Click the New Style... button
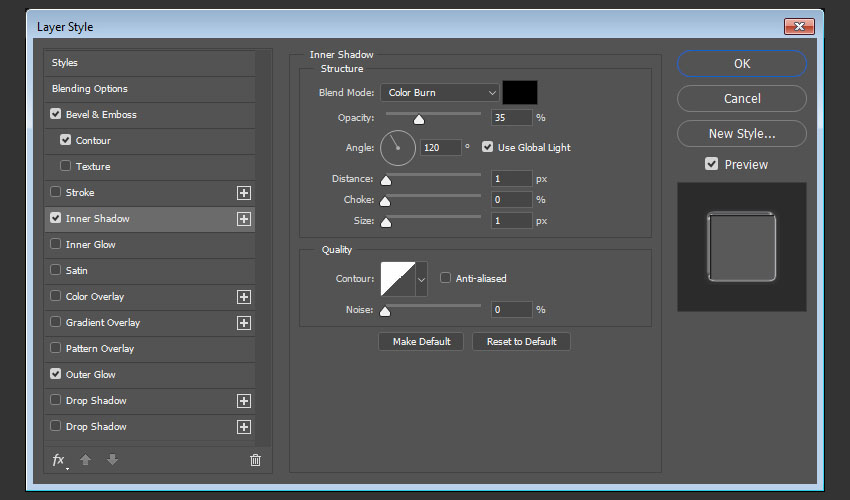Image resolution: width=850 pixels, height=500 pixels. coord(741,133)
